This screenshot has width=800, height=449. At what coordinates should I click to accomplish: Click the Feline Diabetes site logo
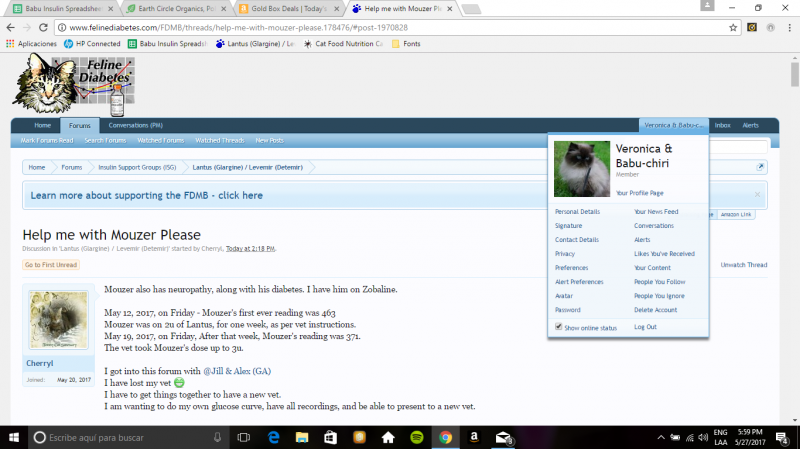point(73,84)
